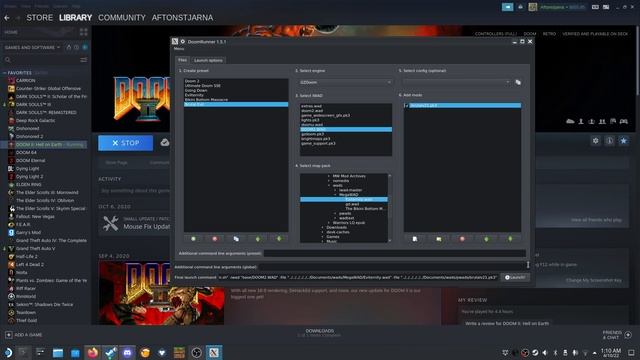Expand the pwads folder in map pack tree
Screen dimensions: 640x360
pyautogui.click(x=335, y=213)
